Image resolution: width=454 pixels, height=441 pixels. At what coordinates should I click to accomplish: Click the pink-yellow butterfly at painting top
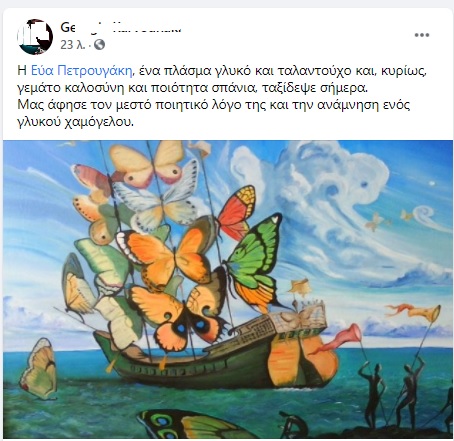146,165
